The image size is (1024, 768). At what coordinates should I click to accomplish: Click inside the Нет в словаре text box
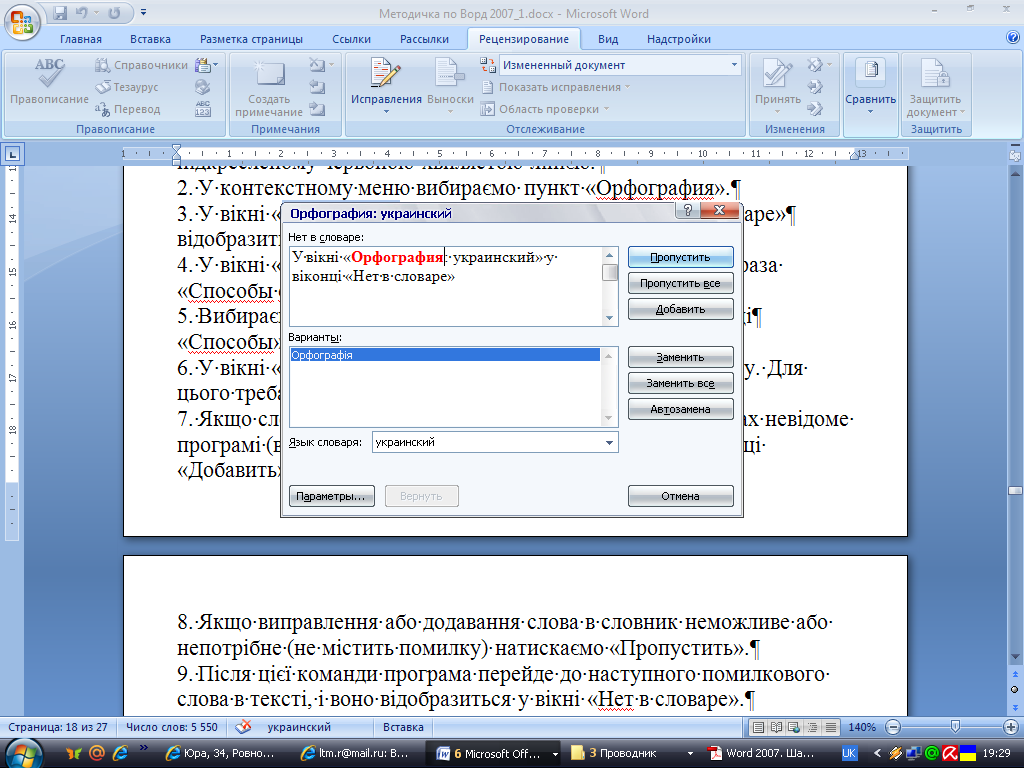(x=445, y=286)
